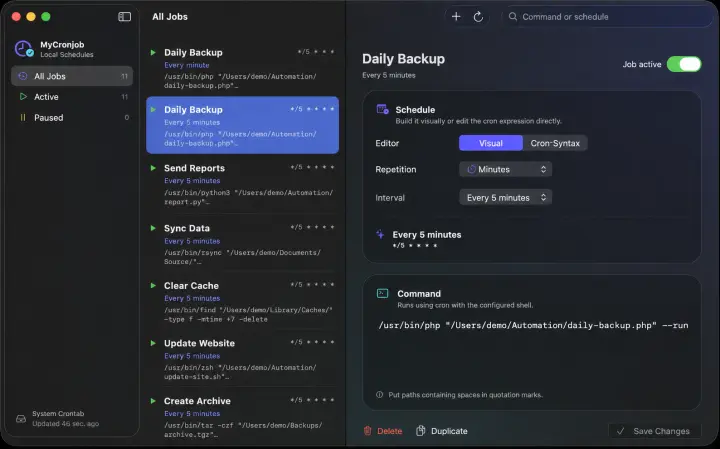Open the Interval Every 5 minutes dropdown
The image size is (720, 449).
[x=506, y=198]
